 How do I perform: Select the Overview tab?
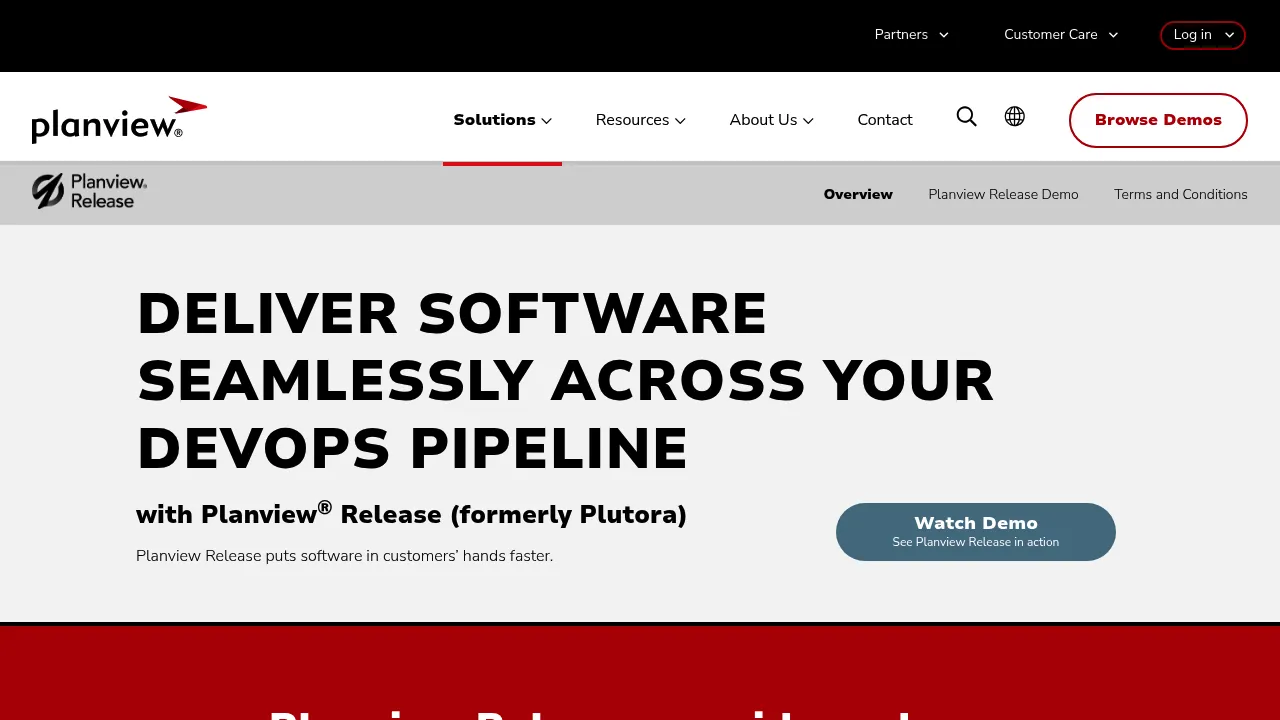pos(858,194)
